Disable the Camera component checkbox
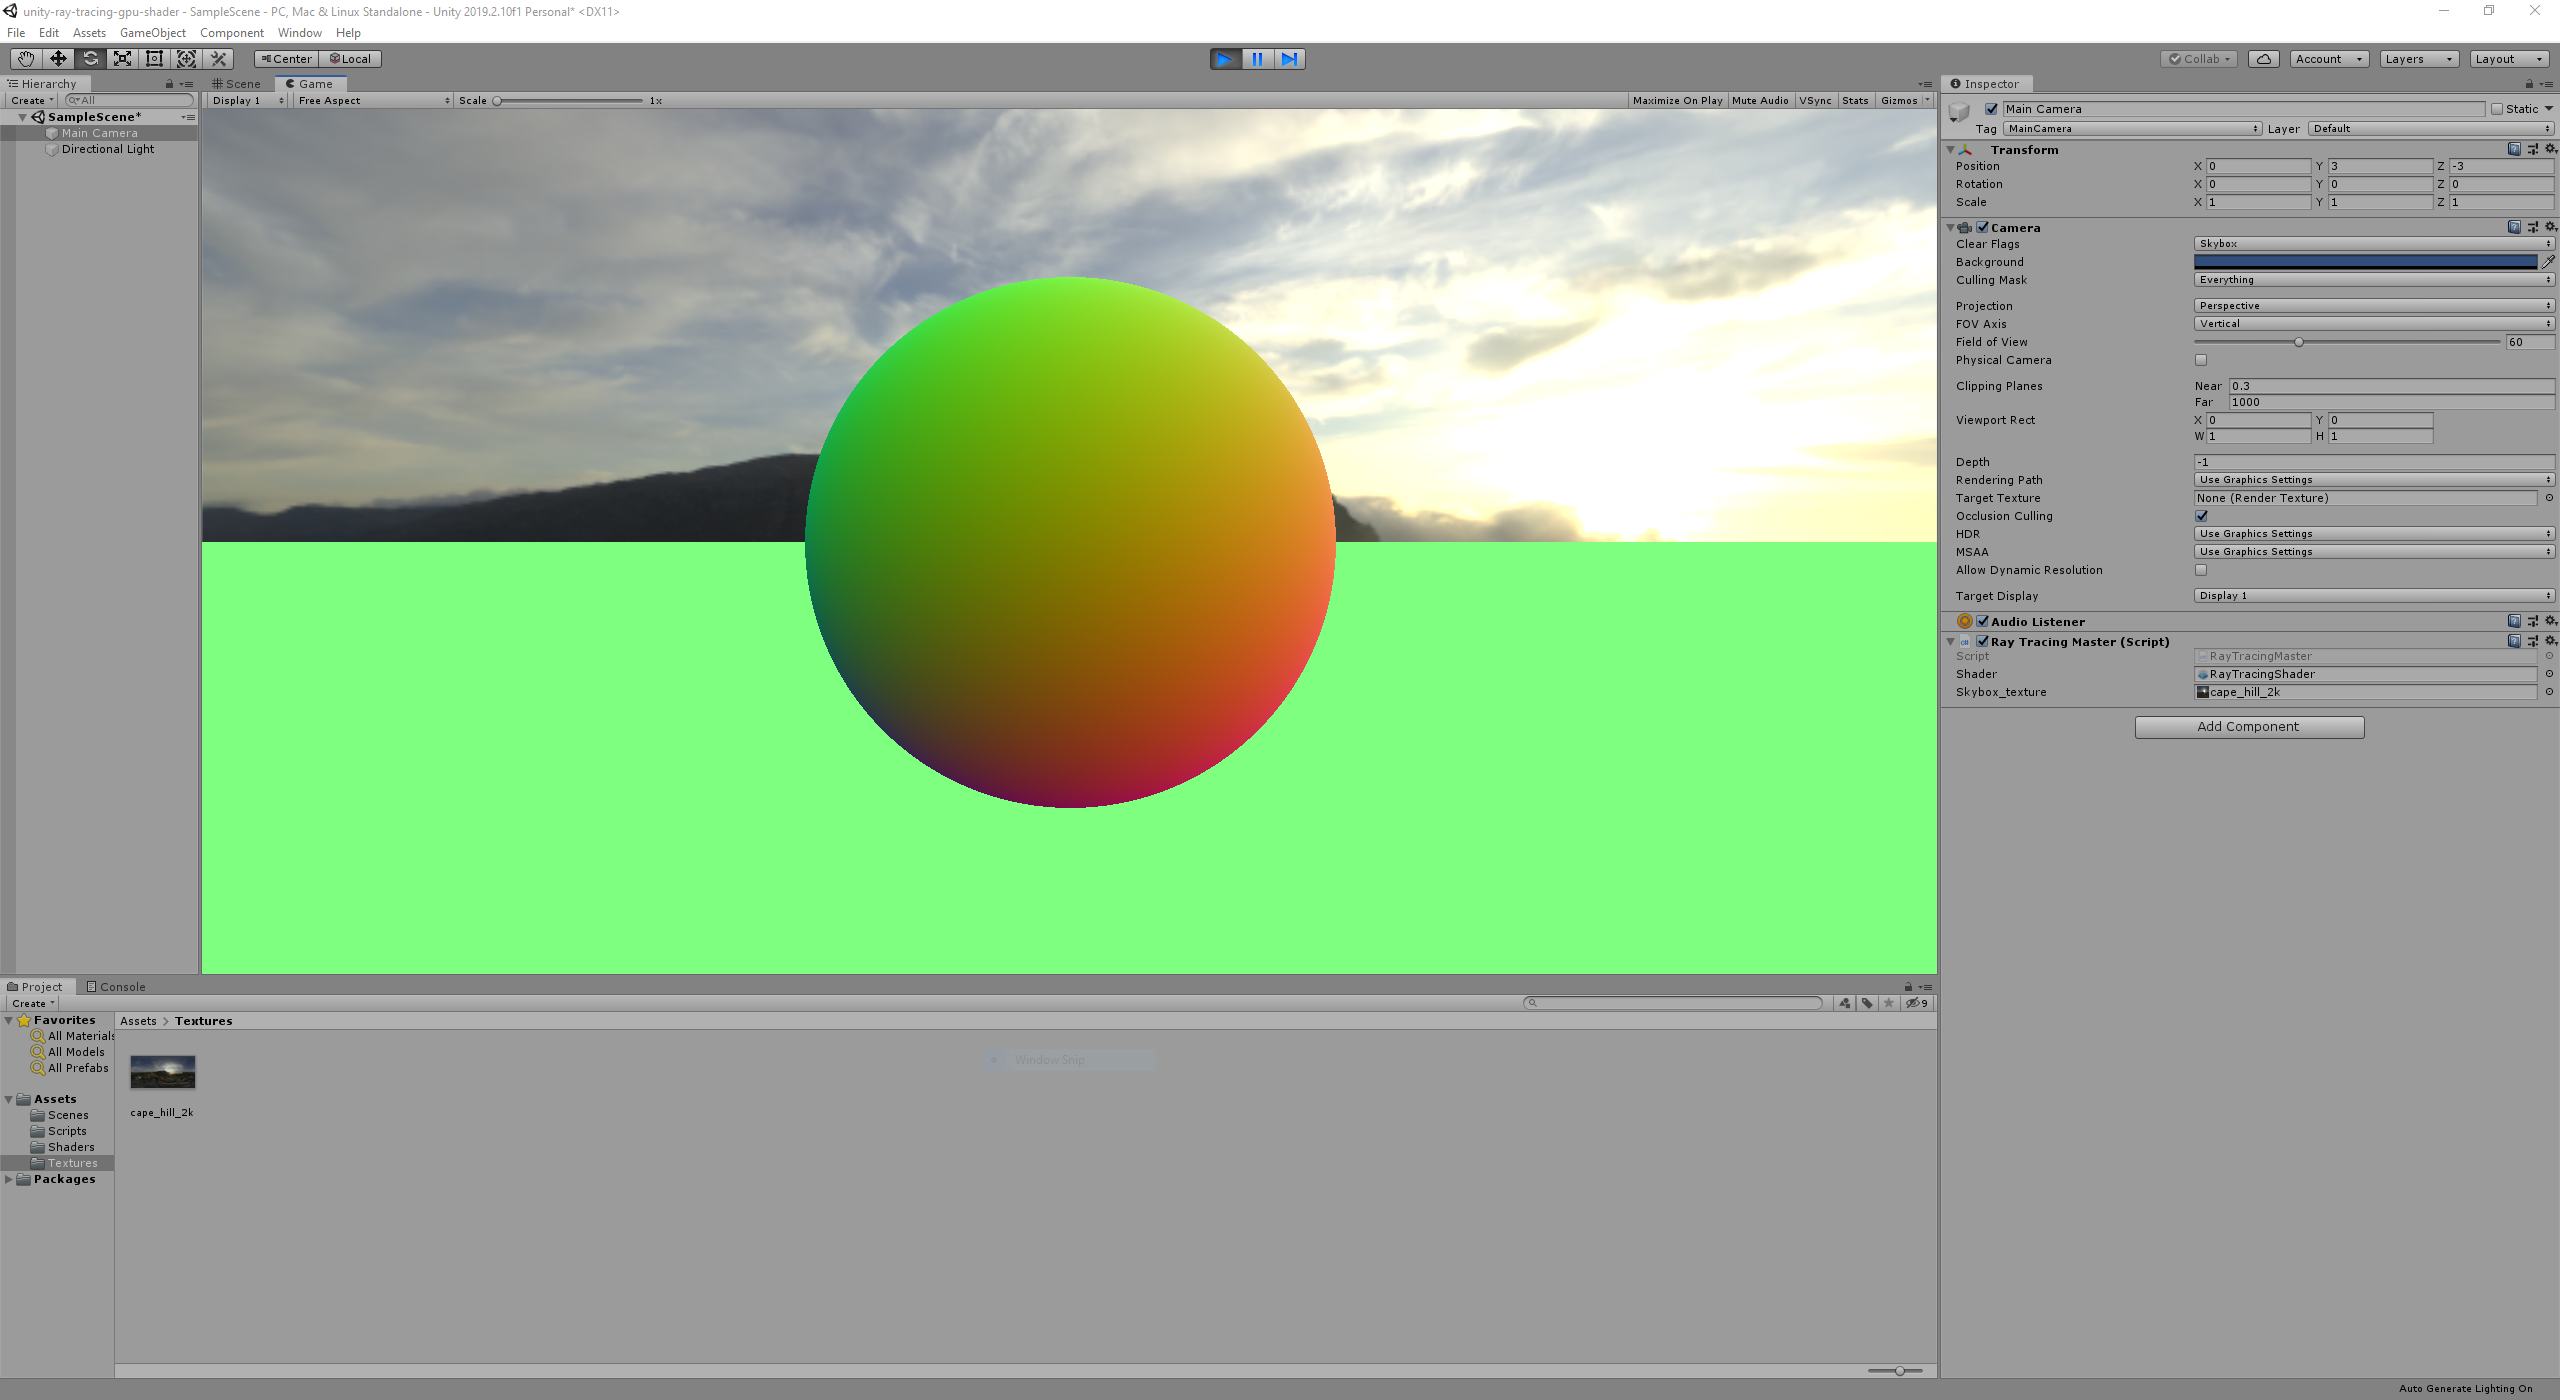 coord(1982,227)
